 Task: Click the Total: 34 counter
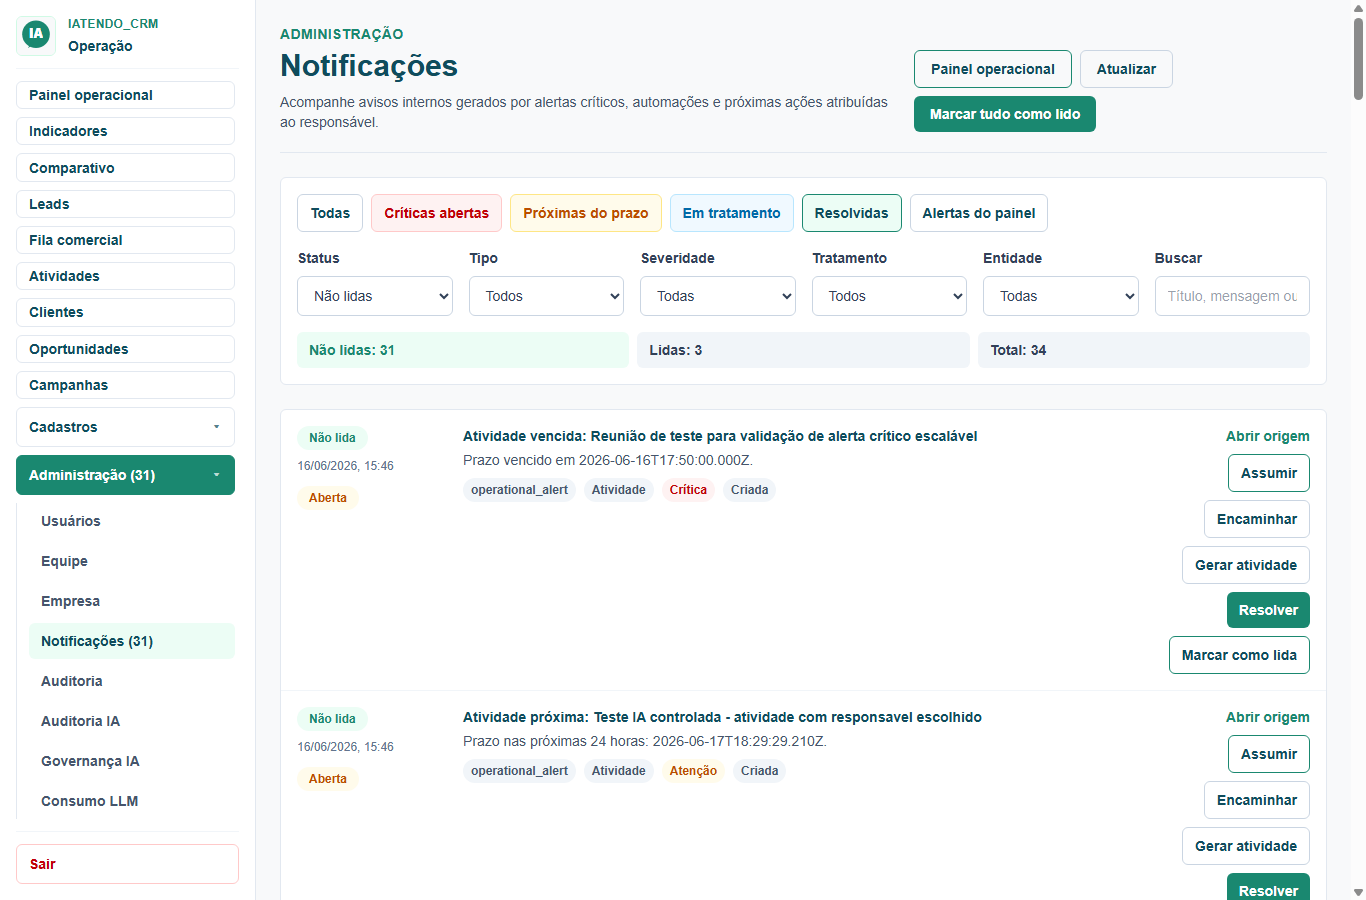(x=1144, y=350)
